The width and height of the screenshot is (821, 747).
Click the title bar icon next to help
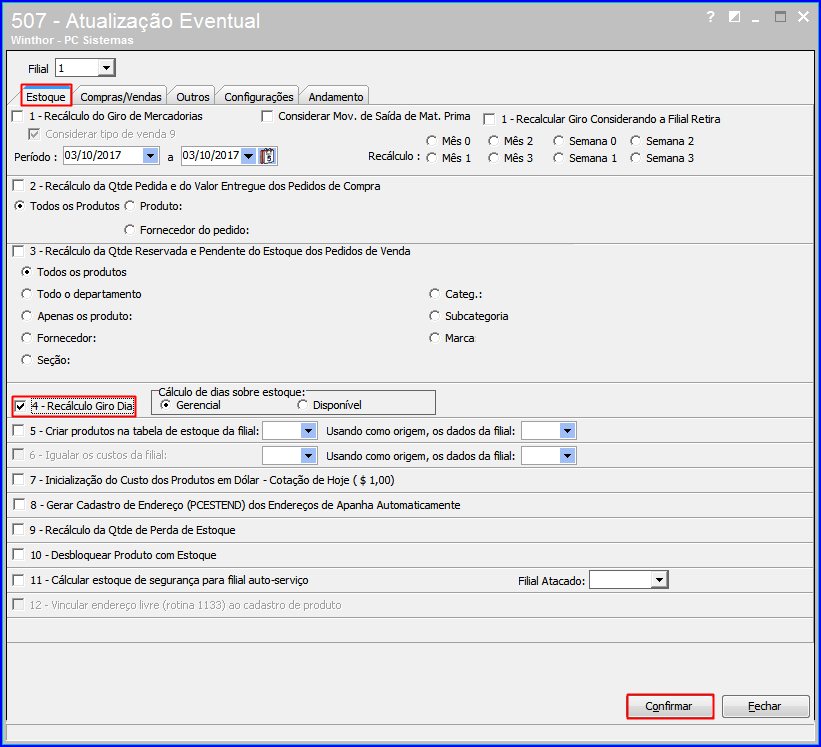(734, 17)
